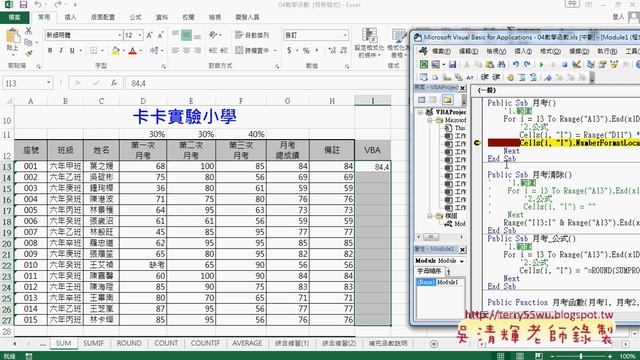Click Undo in Excel's quick access toolbar
Screen dimensions: 640x360
click(x=38, y=5)
